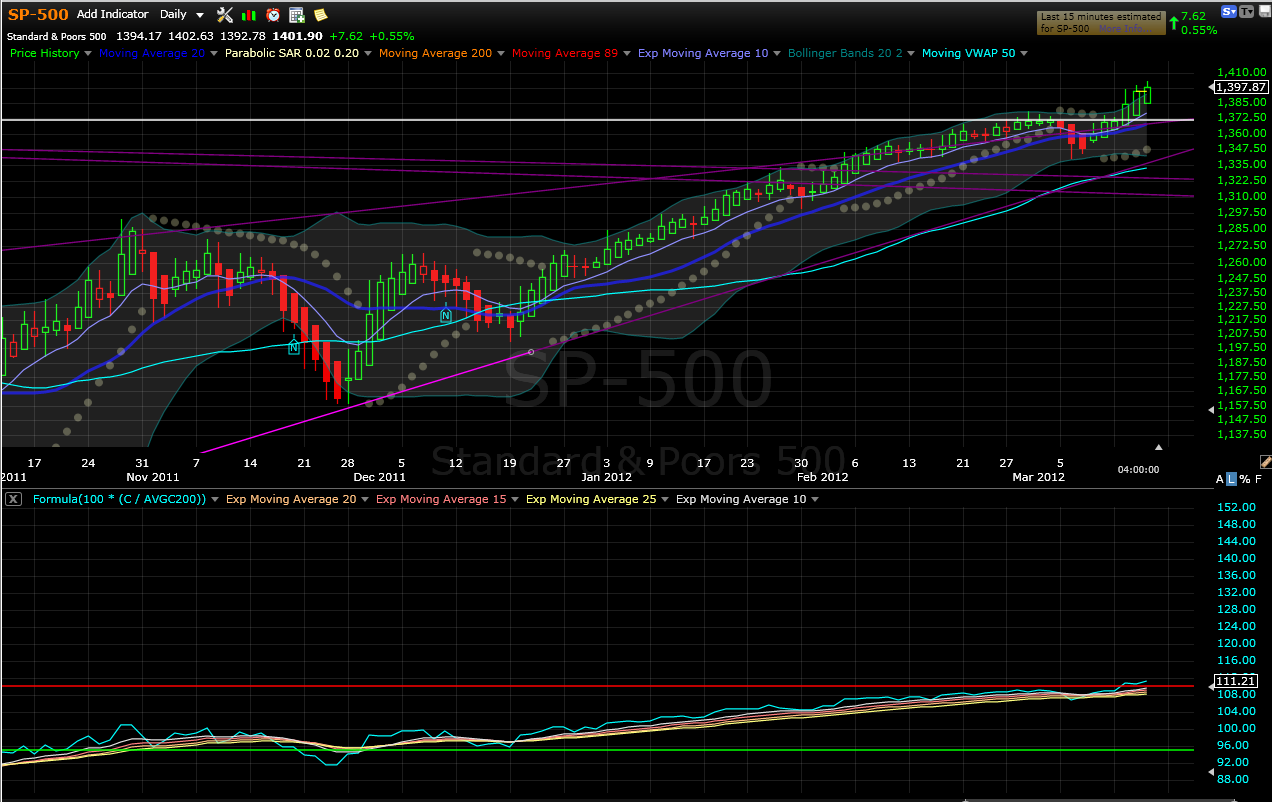The width and height of the screenshot is (1272, 802).
Task: Expand the Moving Average 200 dropdown arrow
Action: tap(501, 54)
